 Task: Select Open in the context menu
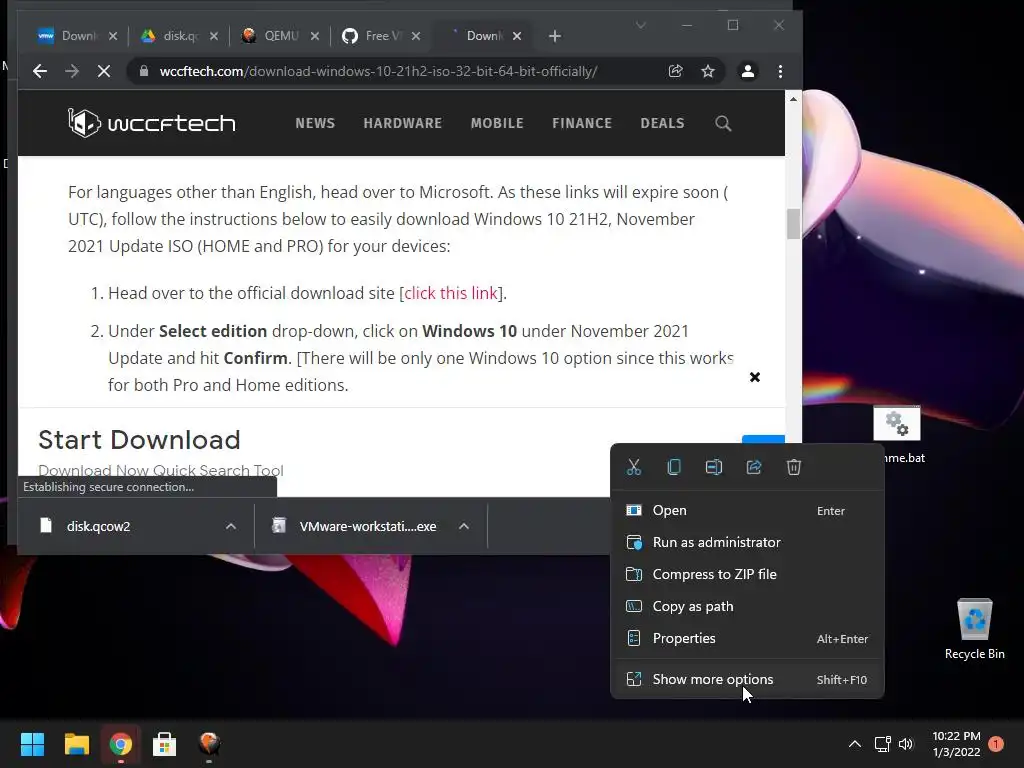(x=747, y=510)
